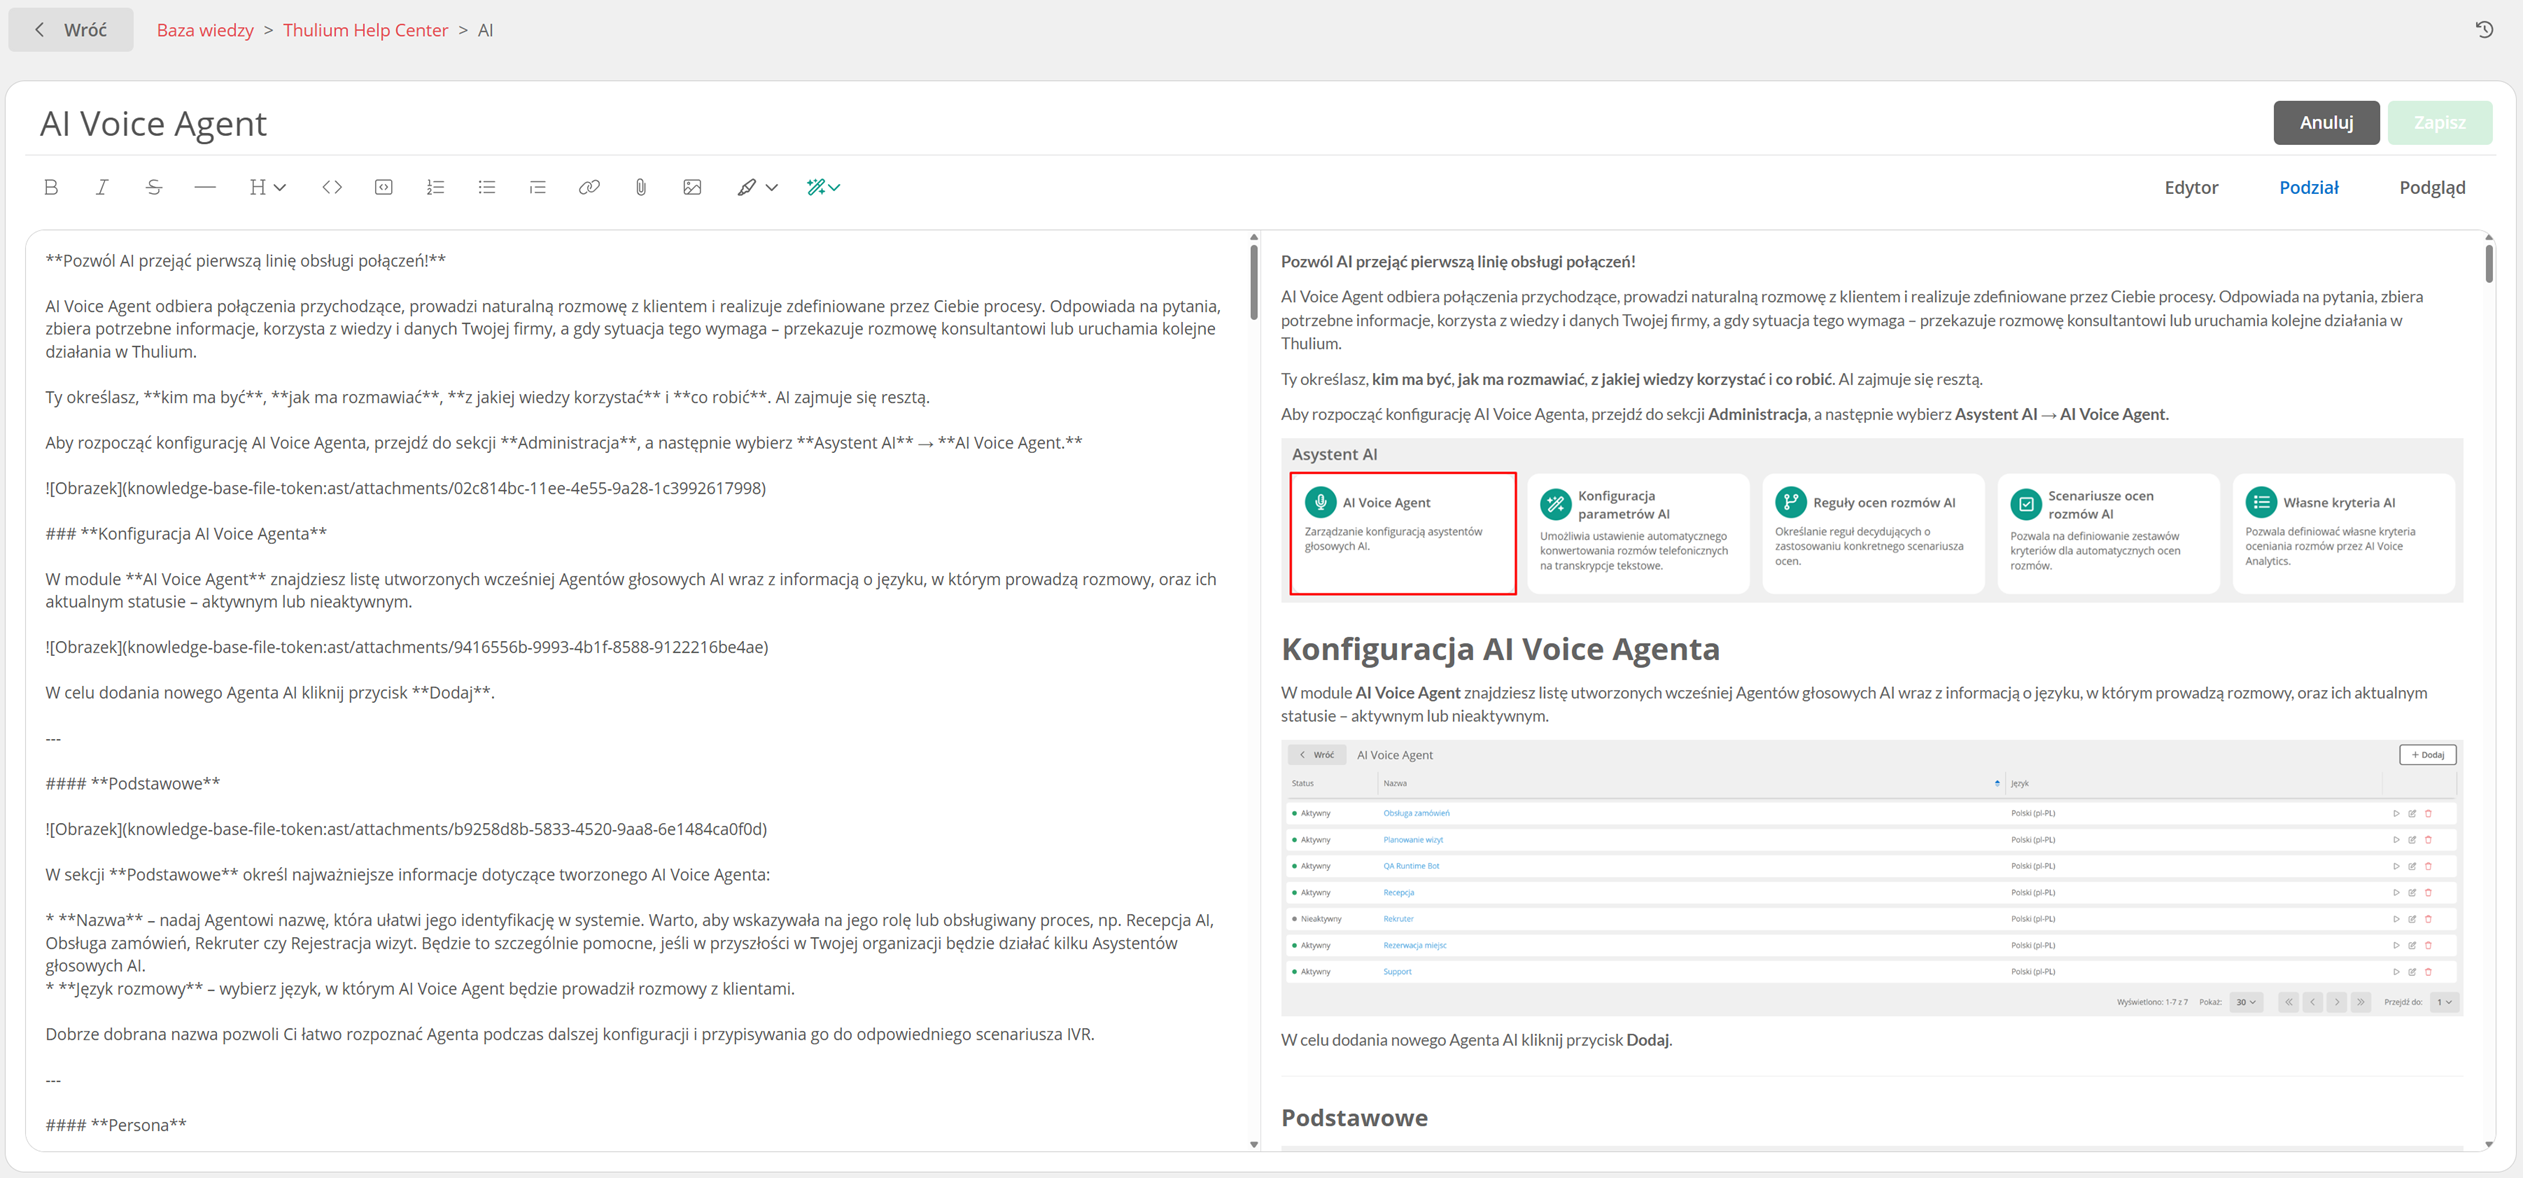Screen dimensions: 2523x1178
Task: Click the image markdown line ending '1c3992617998)'
Action: tap(406, 488)
